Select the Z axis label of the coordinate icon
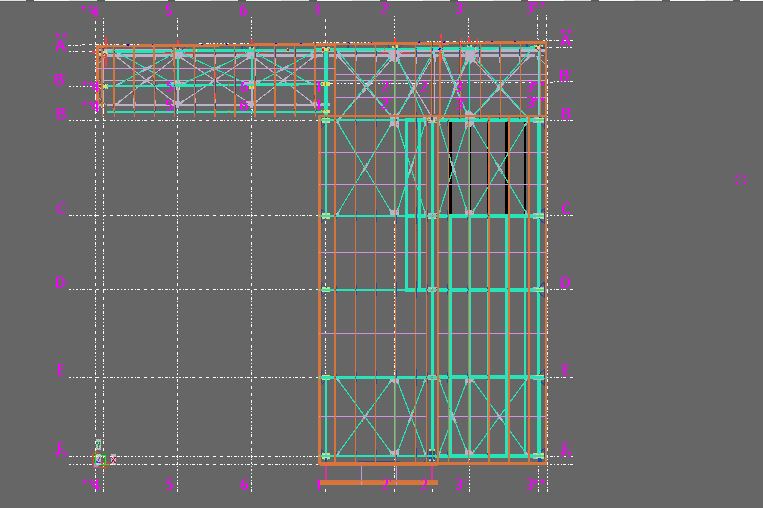Image resolution: width=763 pixels, height=508 pixels. click(99, 445)
